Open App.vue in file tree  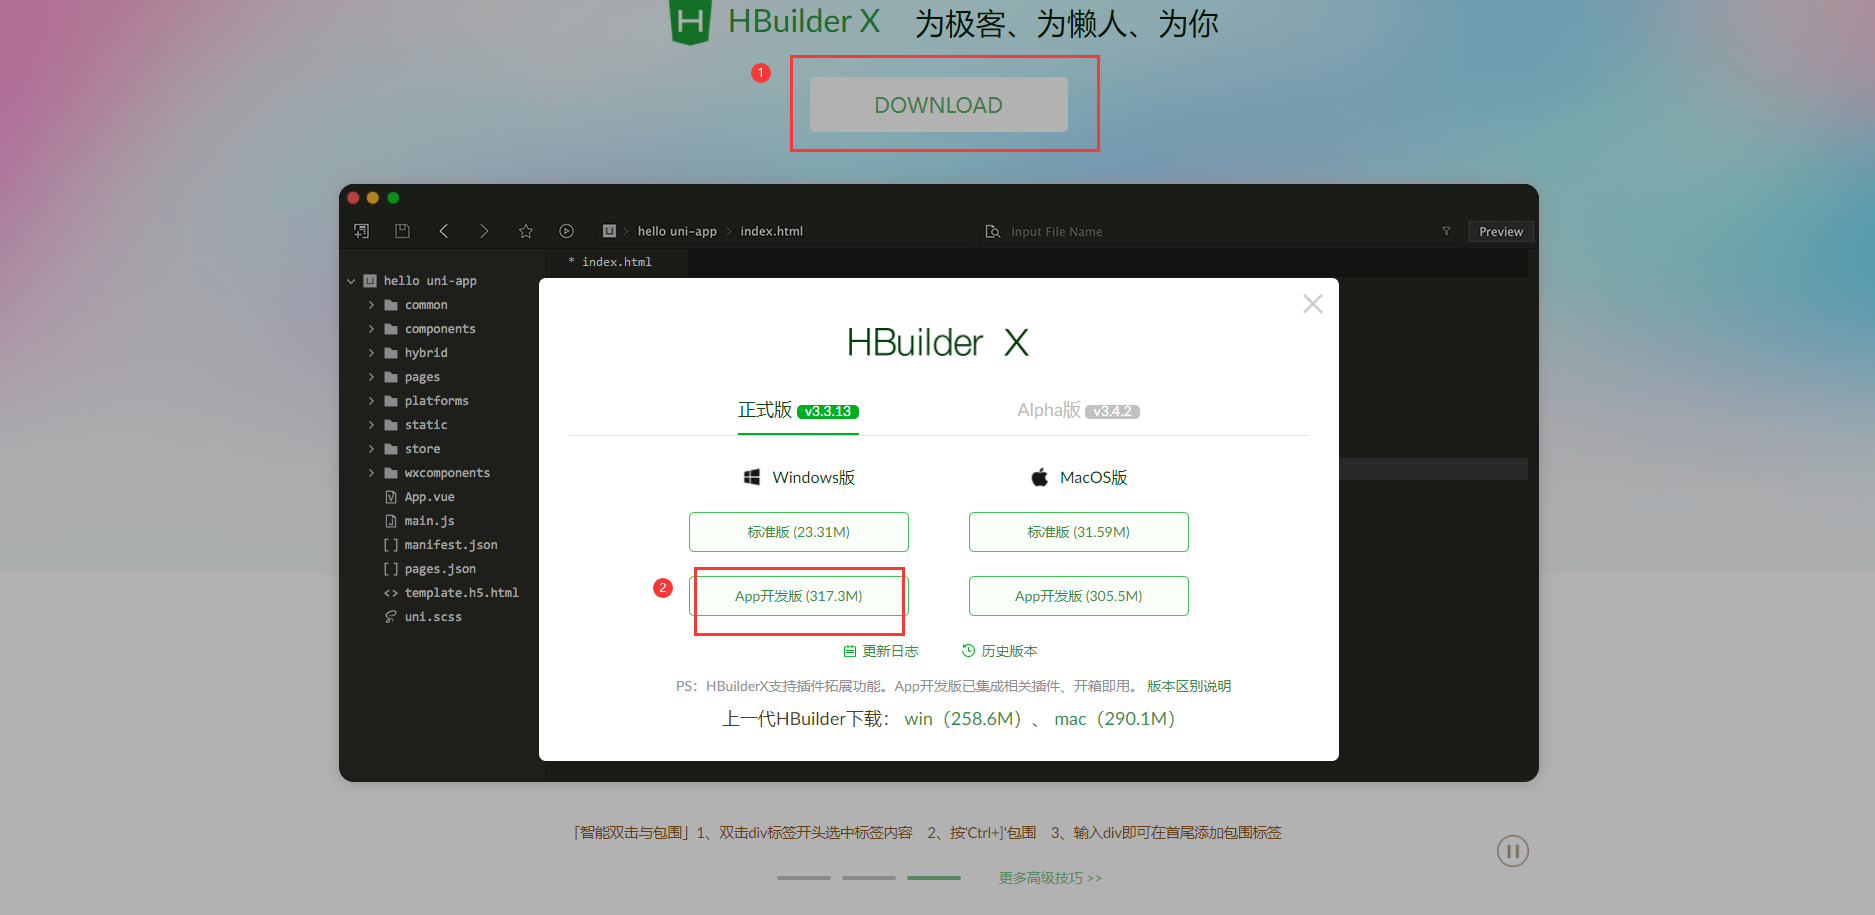coord(429,497)
